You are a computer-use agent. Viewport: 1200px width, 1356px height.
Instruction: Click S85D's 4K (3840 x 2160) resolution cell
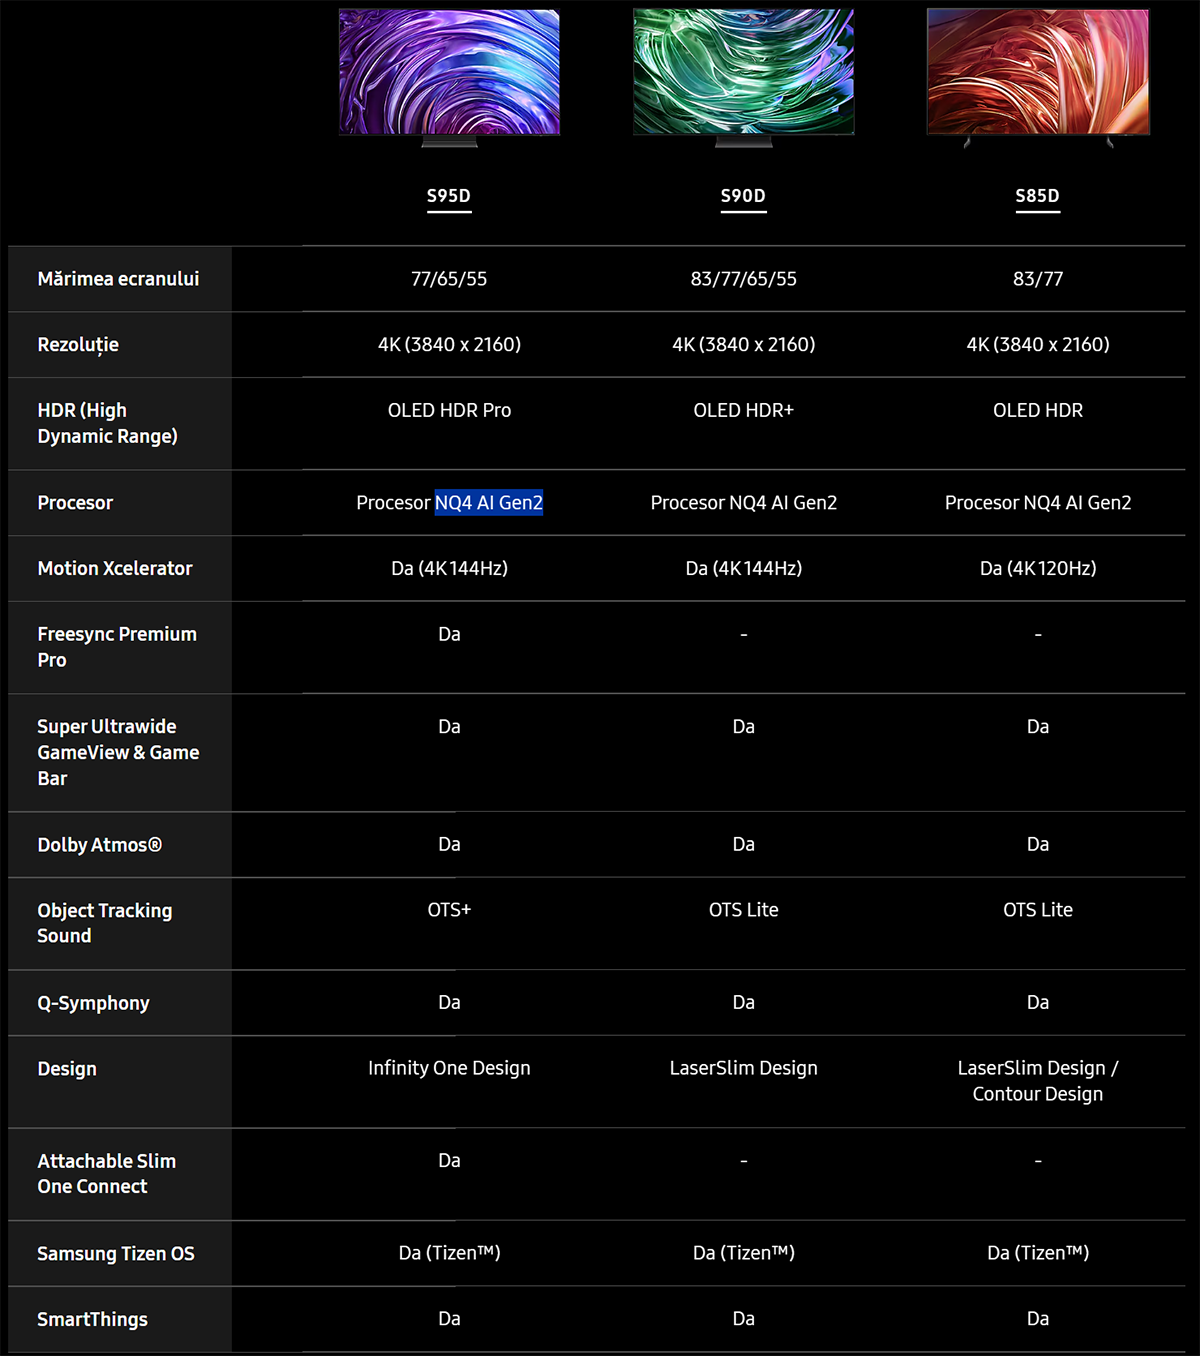point(1038,345)
